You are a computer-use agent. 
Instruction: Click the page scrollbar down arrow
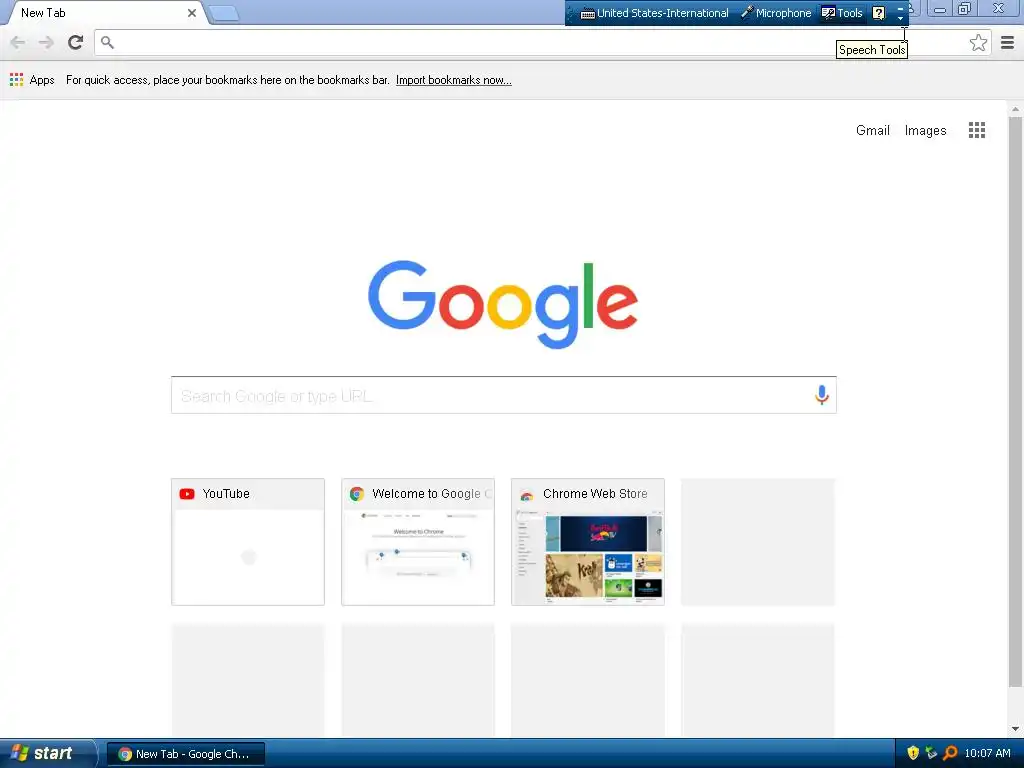click(1015, 729)
